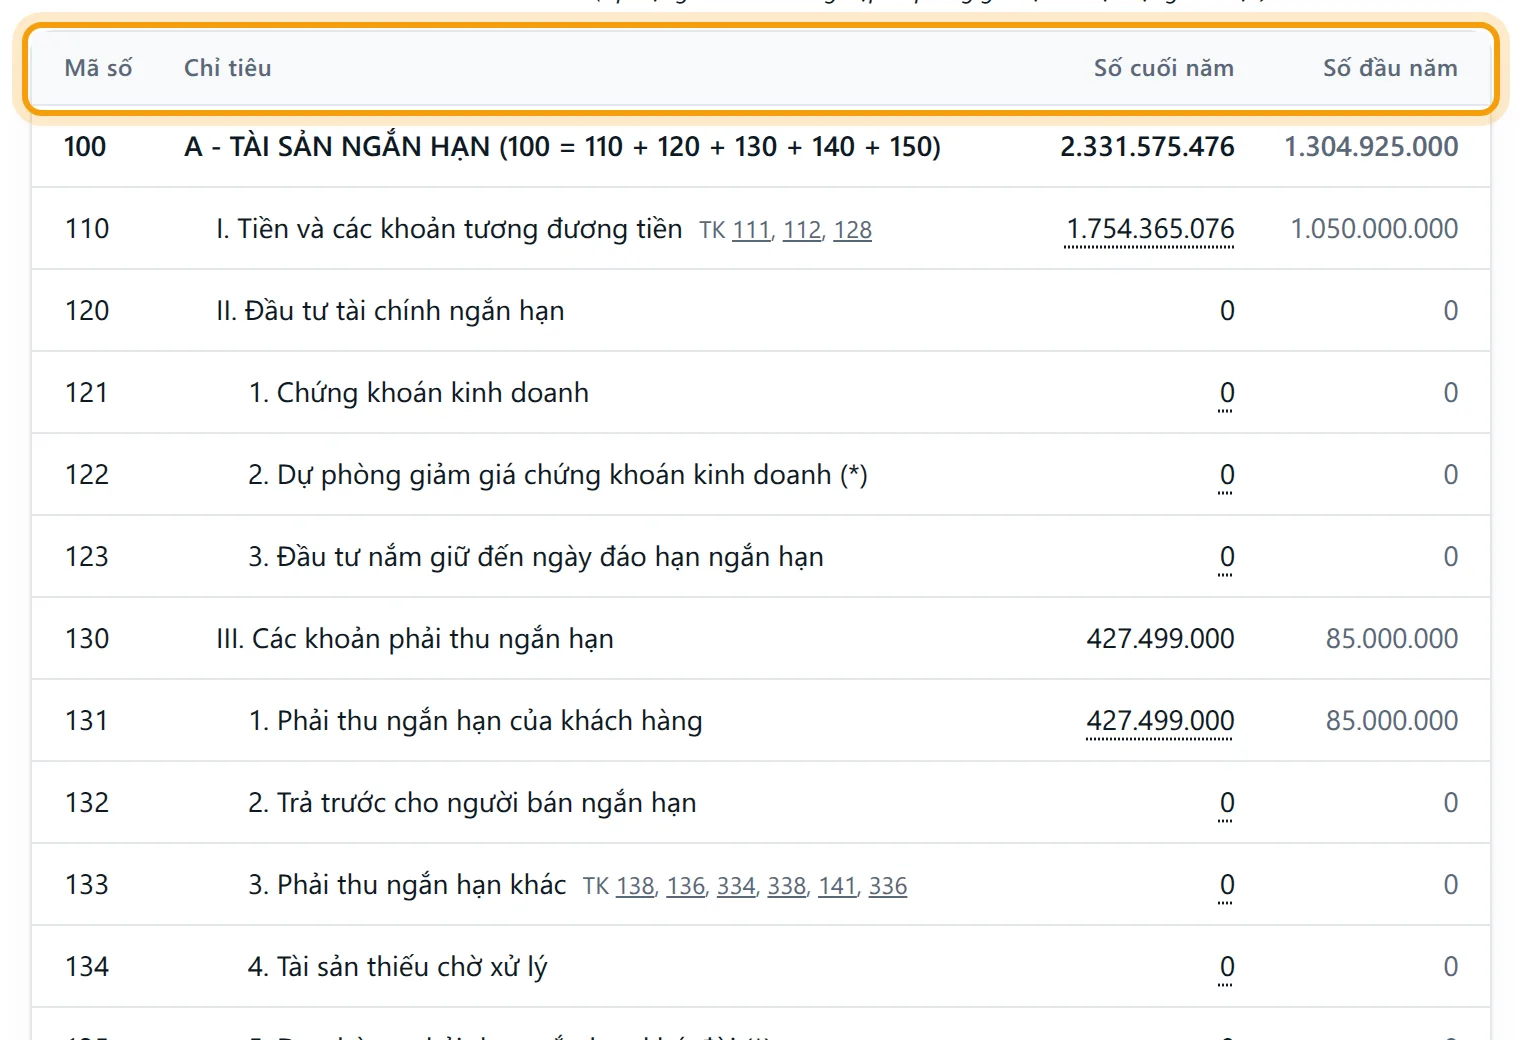
Task: Click opening 85.000.000 in row 131
Action: tap(1392, 721)
